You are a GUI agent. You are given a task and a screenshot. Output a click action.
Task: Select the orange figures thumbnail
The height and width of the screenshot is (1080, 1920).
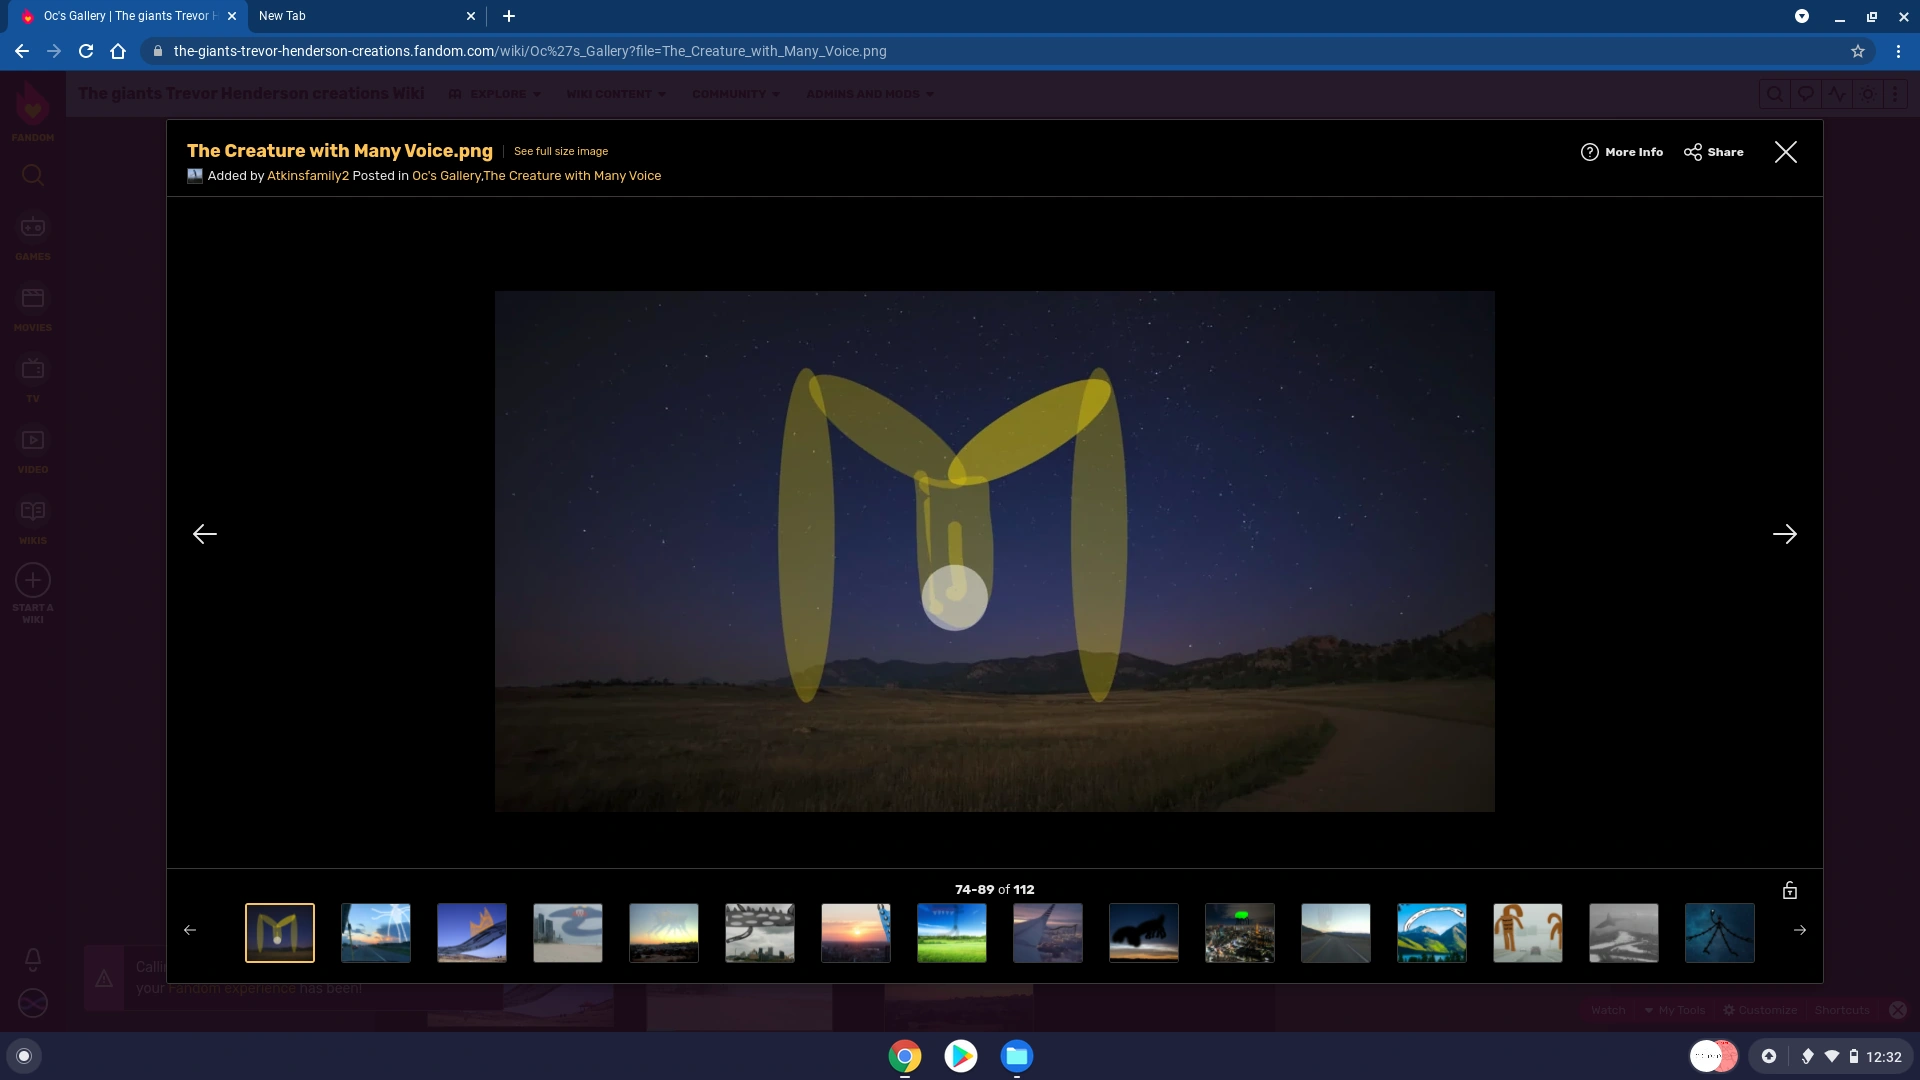click(x=1527, y=933)
